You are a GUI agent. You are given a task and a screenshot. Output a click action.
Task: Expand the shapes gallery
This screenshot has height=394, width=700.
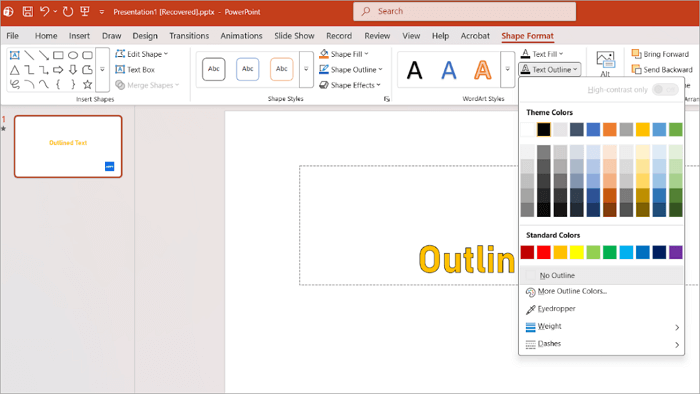click(102, 70)
